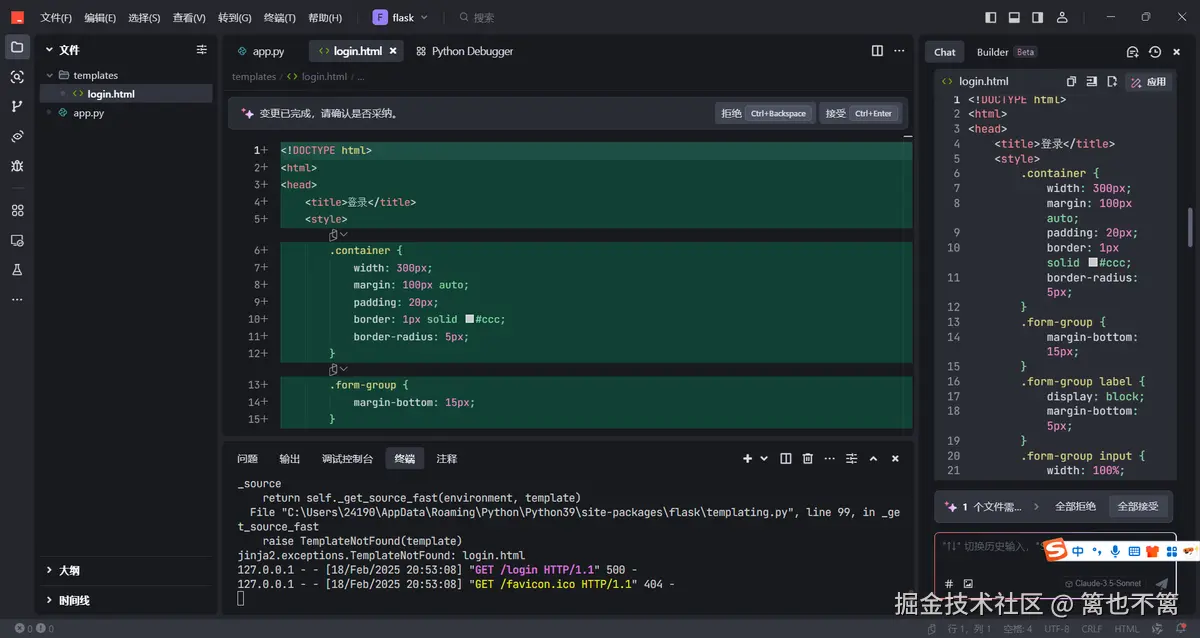This screenshot has height=638, width=1200.
Task: Open the 终端(T) menu
Action: click(x=279, y=18)
